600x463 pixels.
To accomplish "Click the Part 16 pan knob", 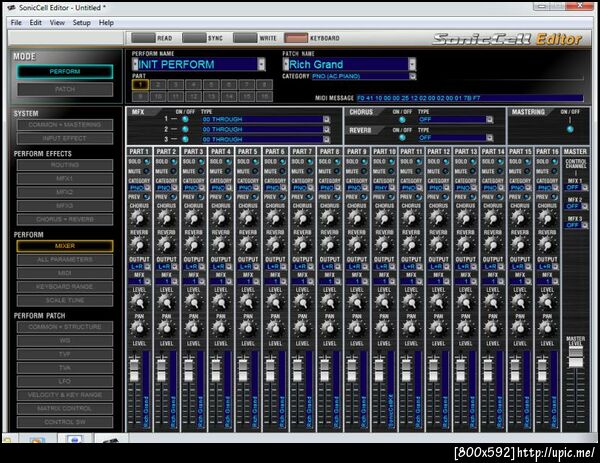I will coord(547,329).
